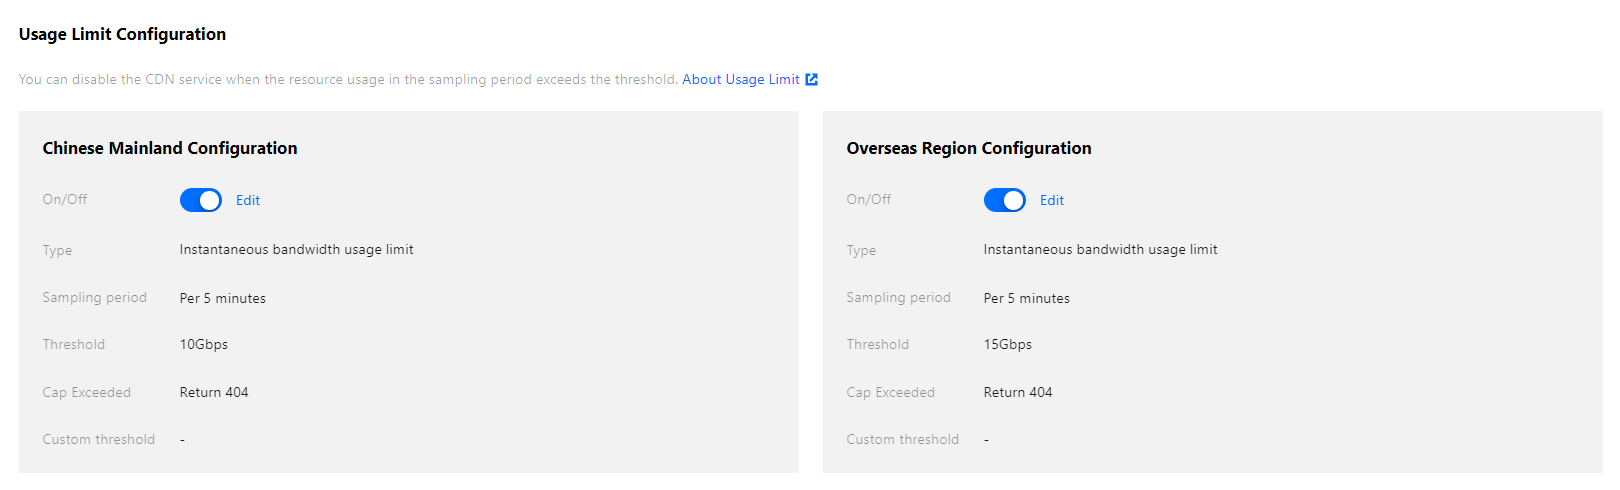The image size is (1620, 490).
Task: Click the 15Gbps threshold value
Action: coord(1008,345)
